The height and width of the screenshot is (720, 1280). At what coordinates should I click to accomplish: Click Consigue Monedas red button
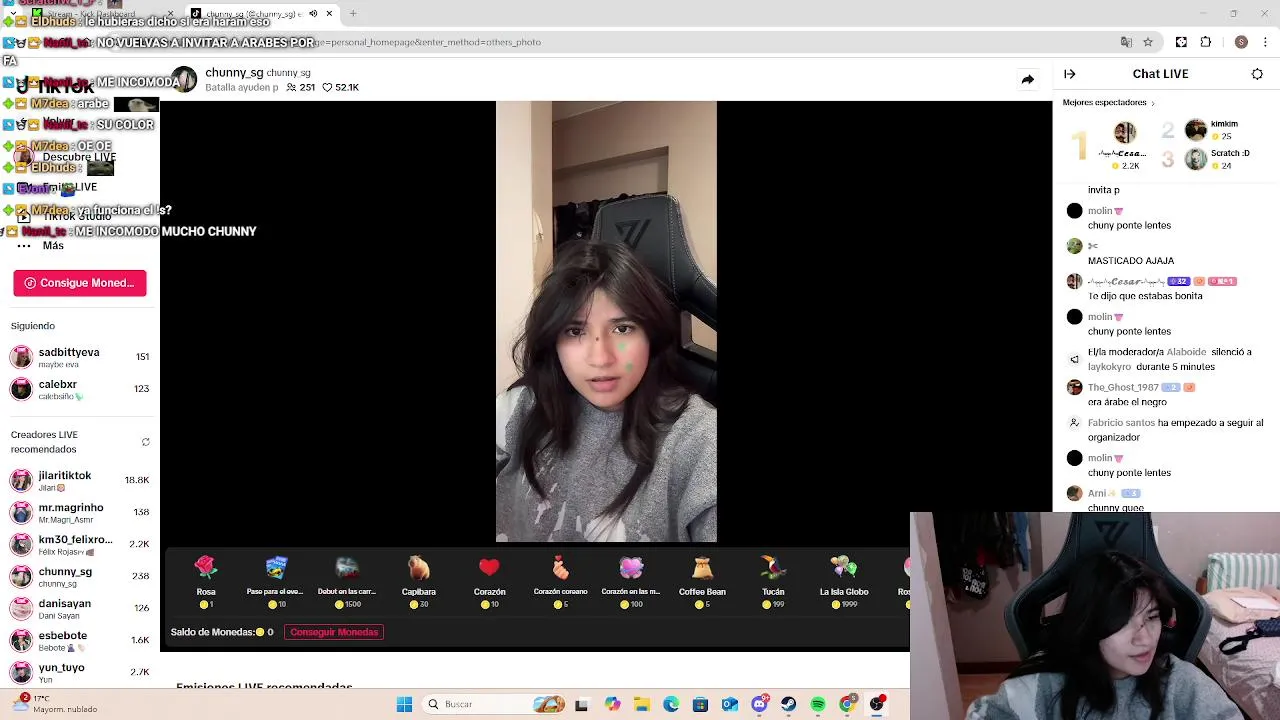coord(80,283)
